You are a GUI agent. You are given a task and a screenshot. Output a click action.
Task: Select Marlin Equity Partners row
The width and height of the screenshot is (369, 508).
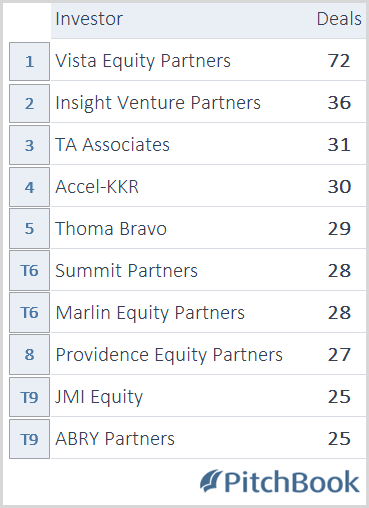[208, 313]
